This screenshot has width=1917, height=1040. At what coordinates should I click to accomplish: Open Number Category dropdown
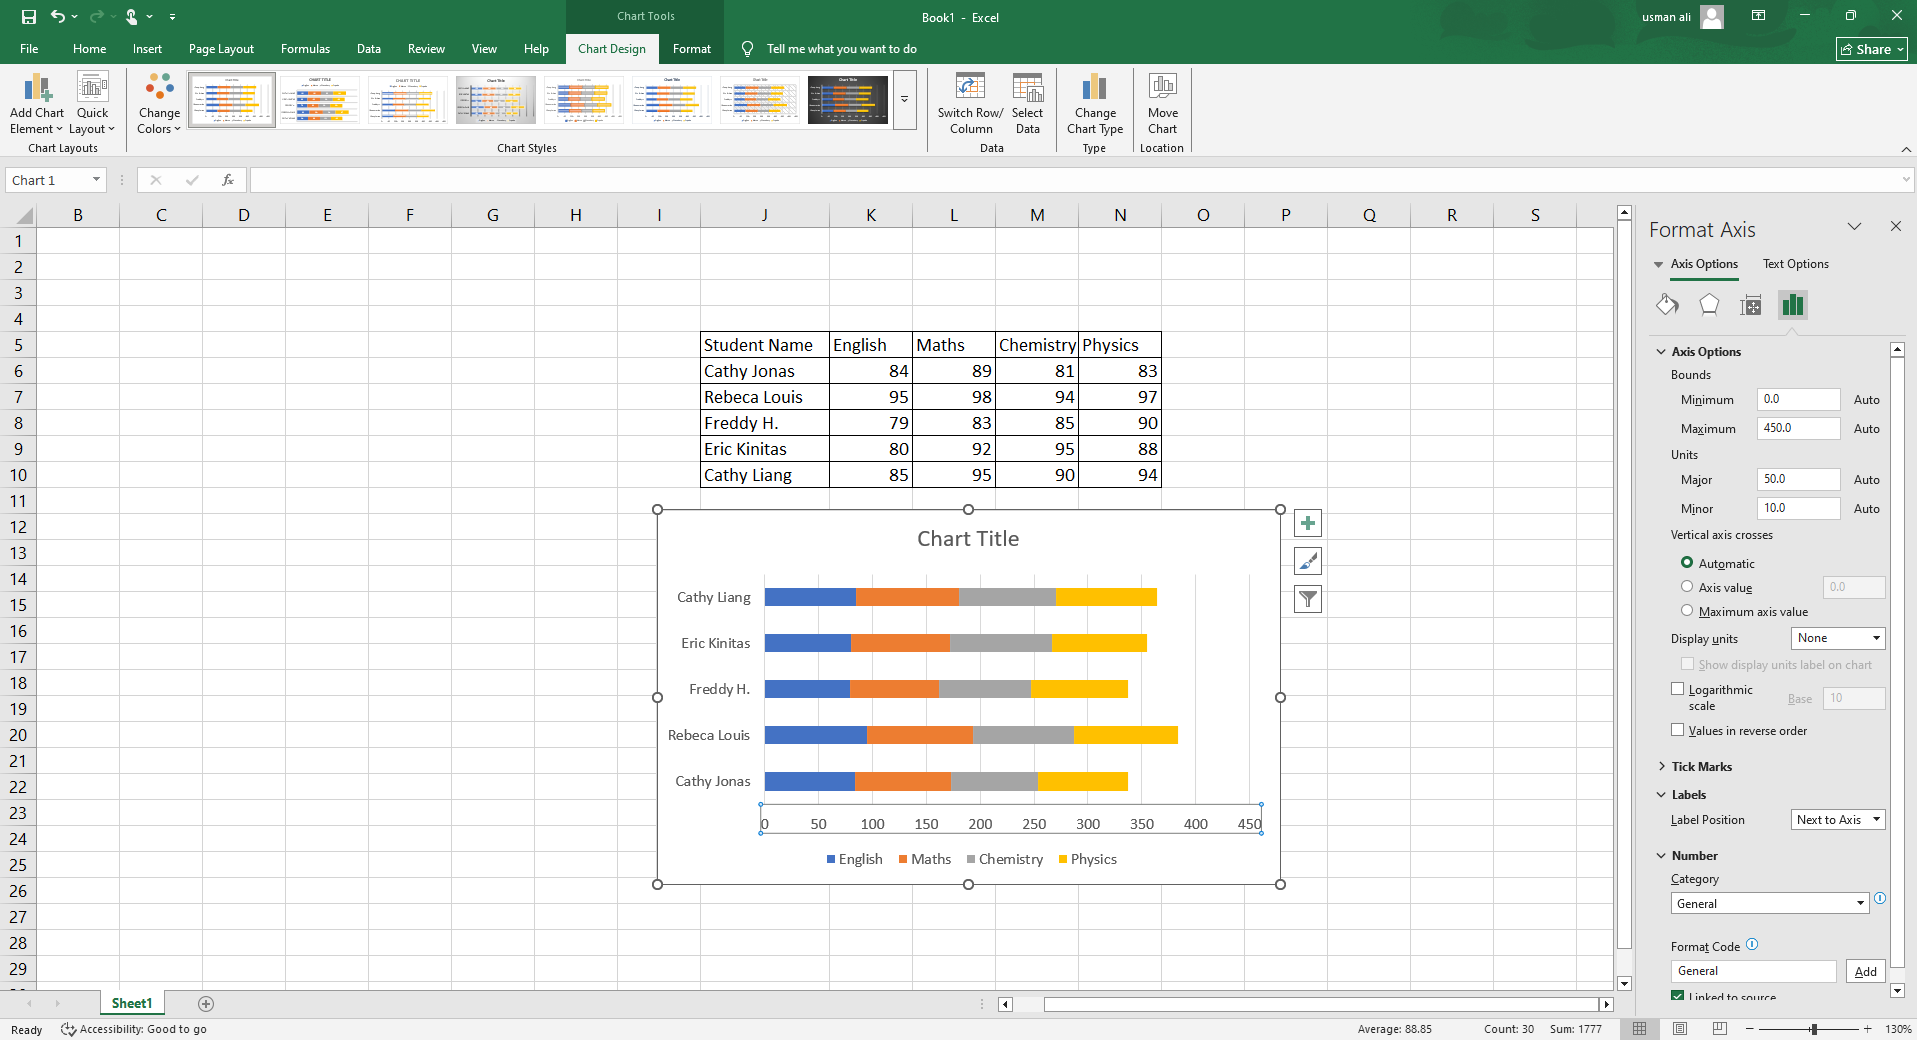click(1770, 903)
